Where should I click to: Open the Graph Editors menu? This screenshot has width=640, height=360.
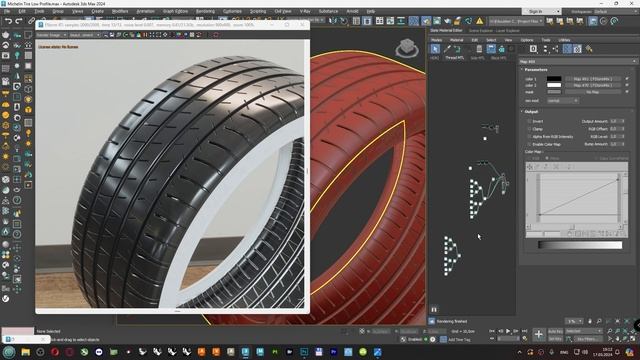[175, 11]
